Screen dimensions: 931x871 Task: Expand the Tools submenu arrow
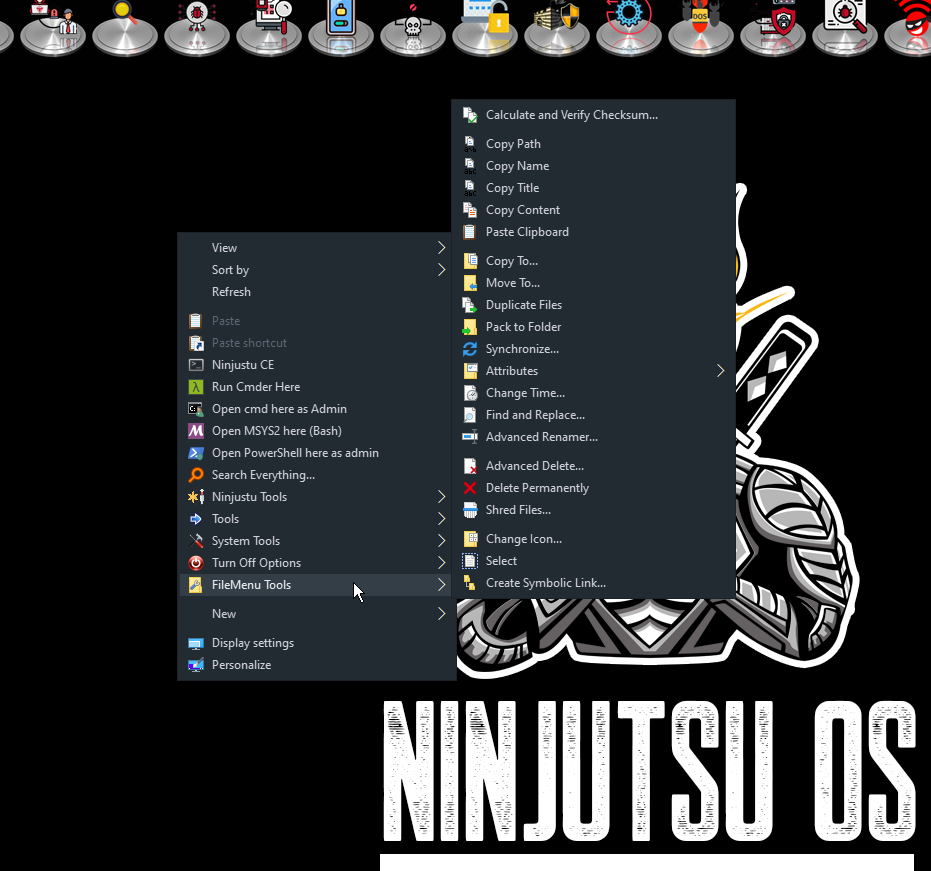441,518
